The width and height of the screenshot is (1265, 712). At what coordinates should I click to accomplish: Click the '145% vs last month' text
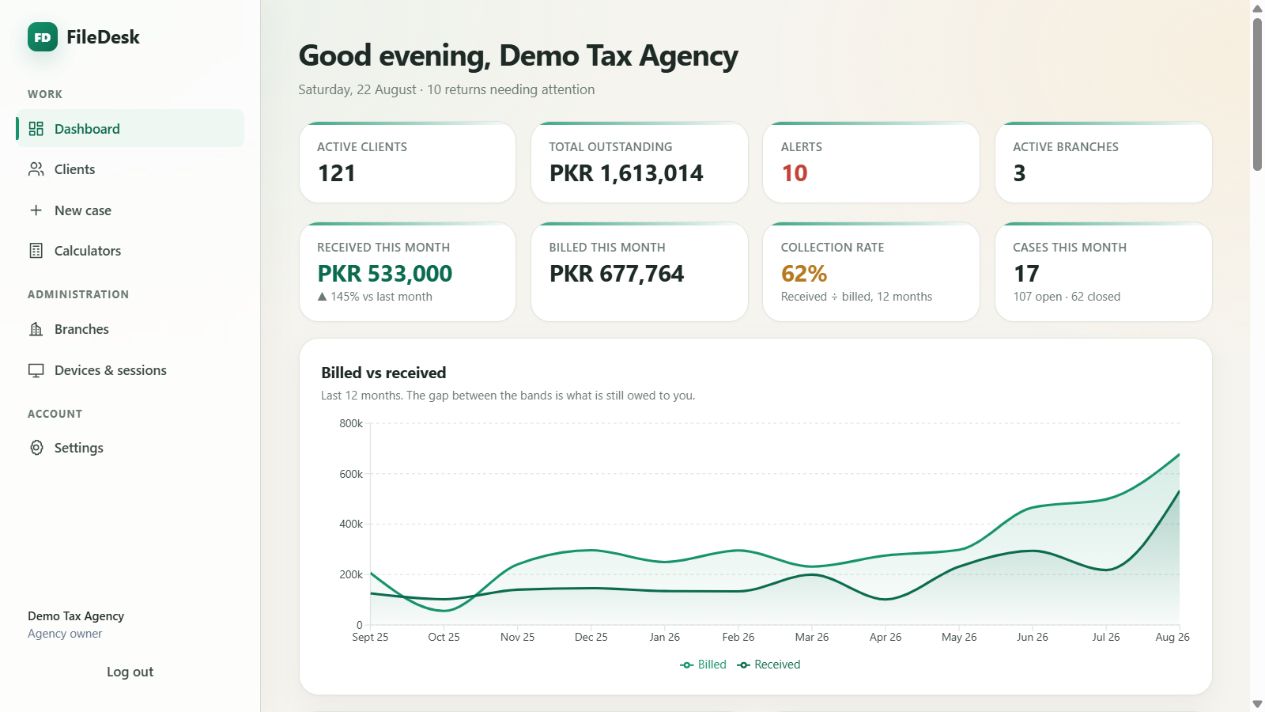point(375,297)
